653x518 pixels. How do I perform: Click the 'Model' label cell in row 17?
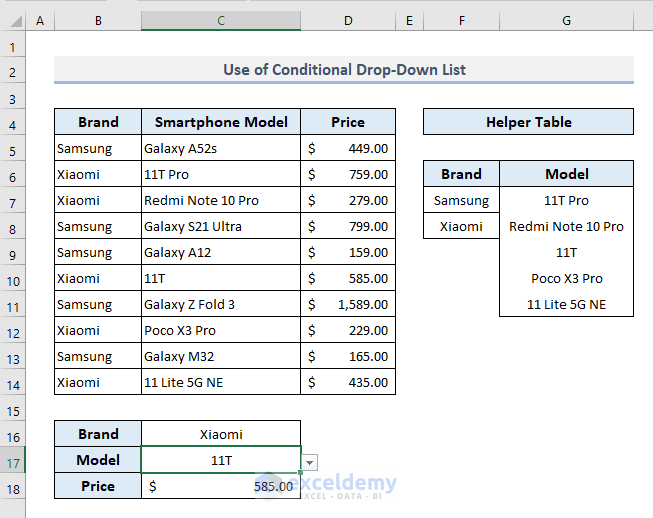pyautogui.click(x=98, y=460)
